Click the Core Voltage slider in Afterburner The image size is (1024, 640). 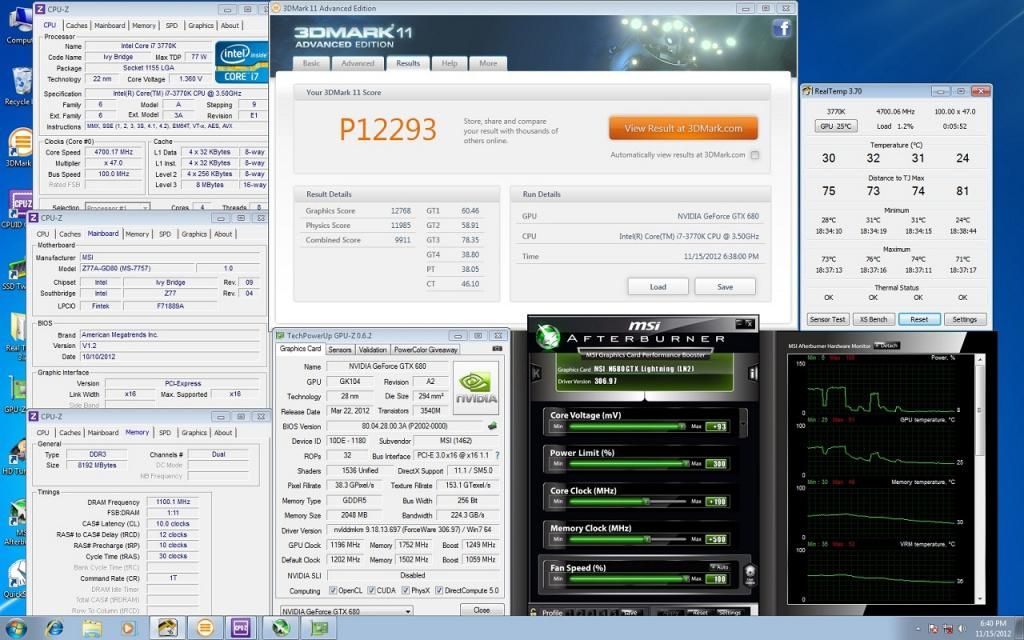point(628,426)
